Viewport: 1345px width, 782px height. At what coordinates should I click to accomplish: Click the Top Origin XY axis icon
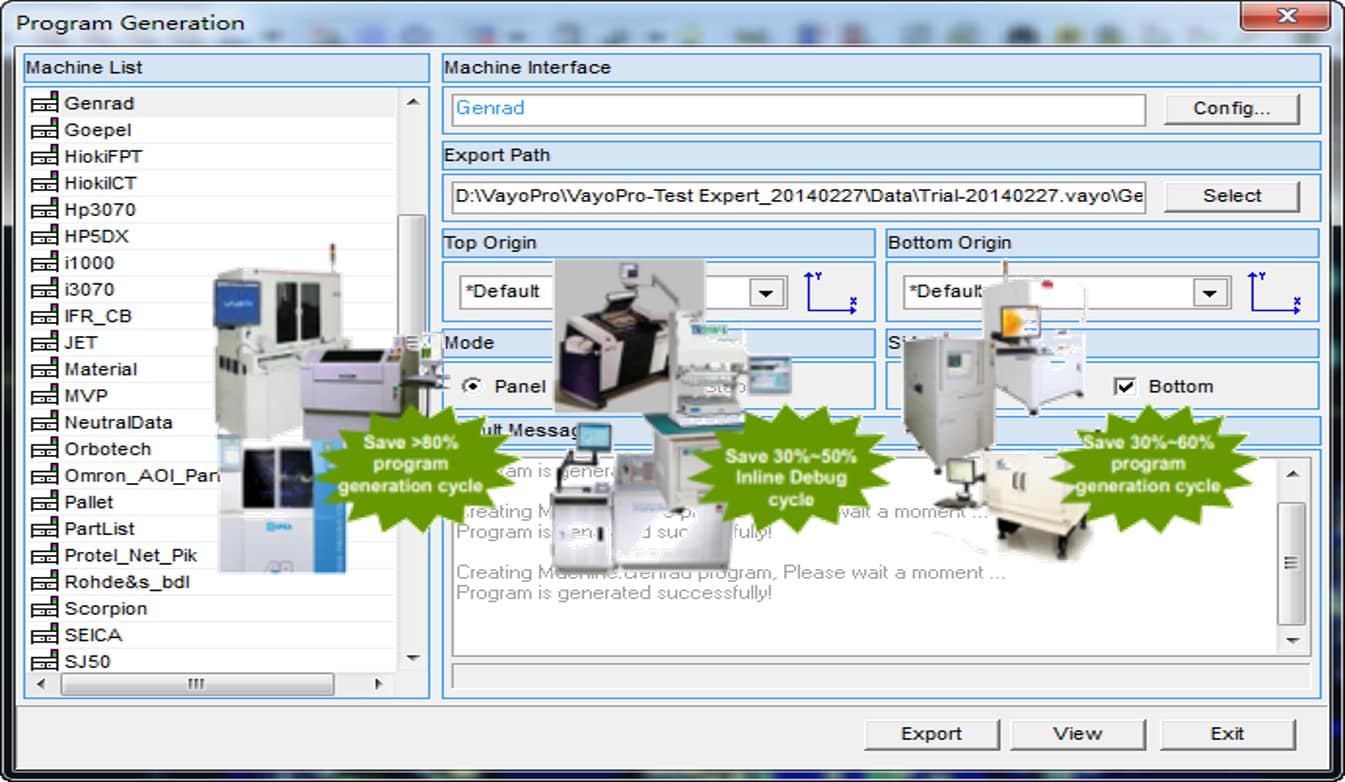[x=831, y=292]
